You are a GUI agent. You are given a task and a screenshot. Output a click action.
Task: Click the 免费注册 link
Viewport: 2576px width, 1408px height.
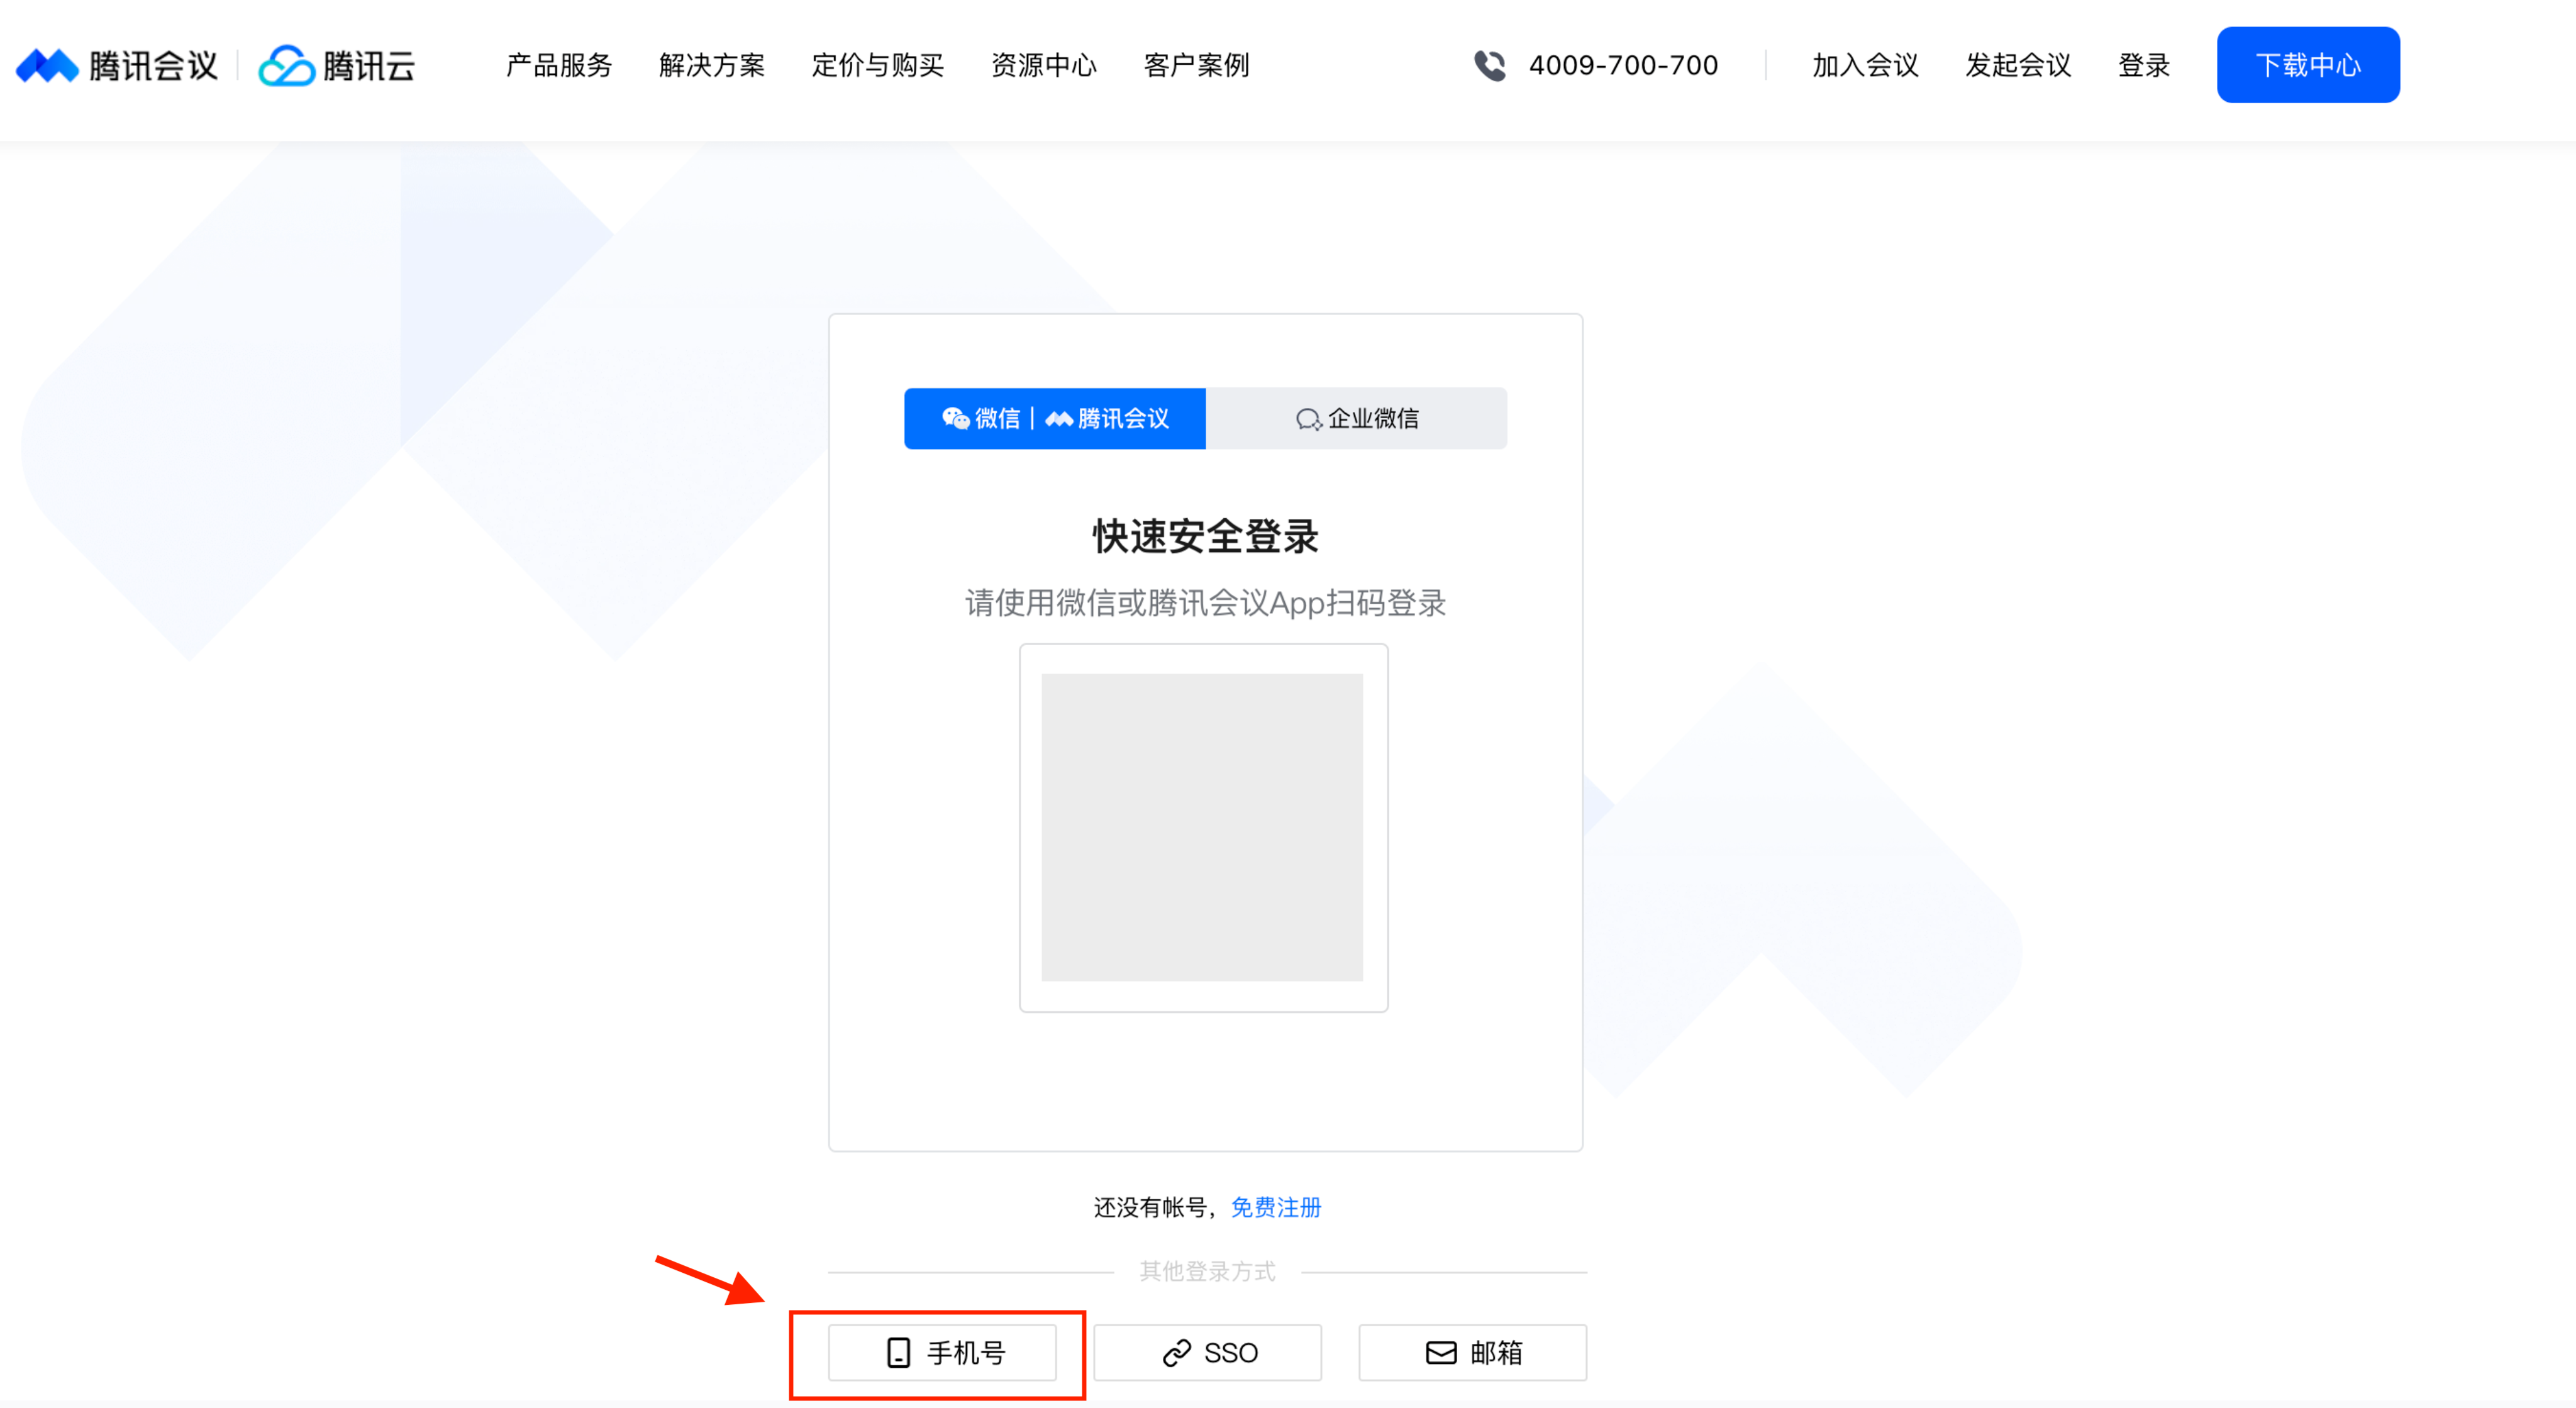[x=1276, y=1208]
